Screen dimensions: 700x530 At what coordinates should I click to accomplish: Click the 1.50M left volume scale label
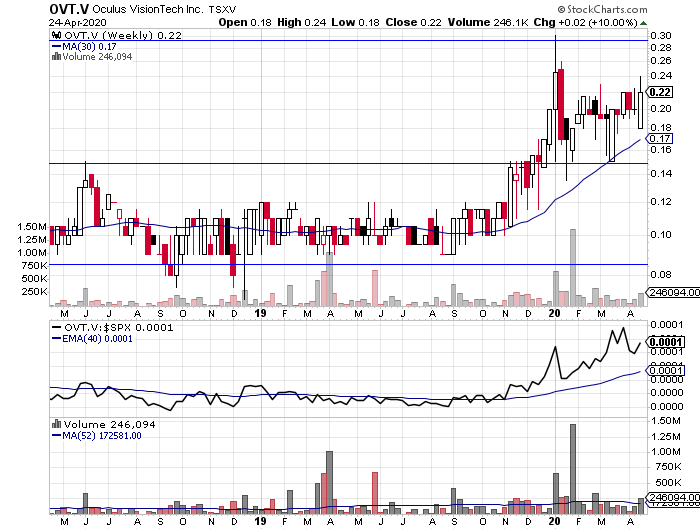point(32,227)
